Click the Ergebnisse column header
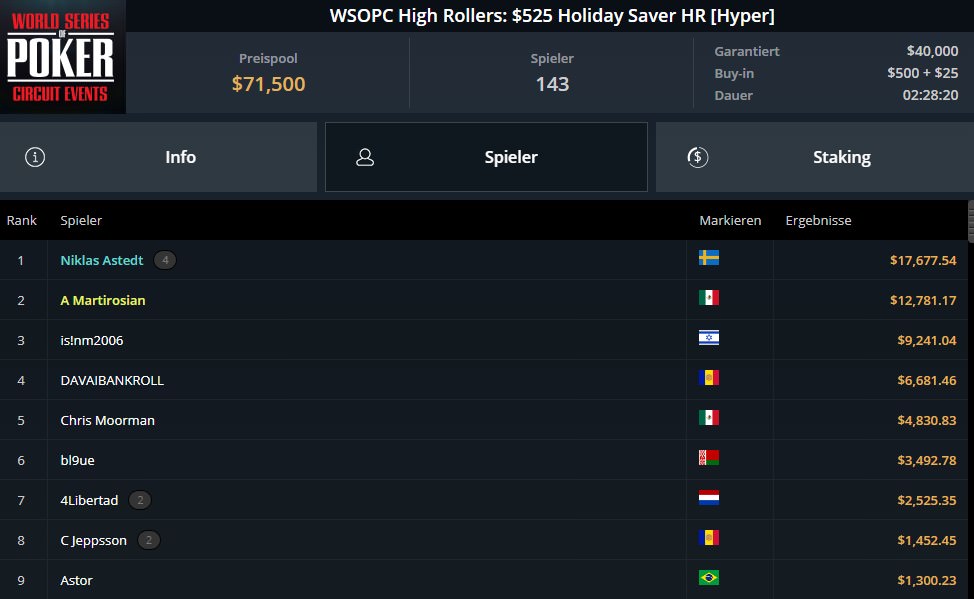This screenshot has width=974, height=599. [x=818, y=221]
